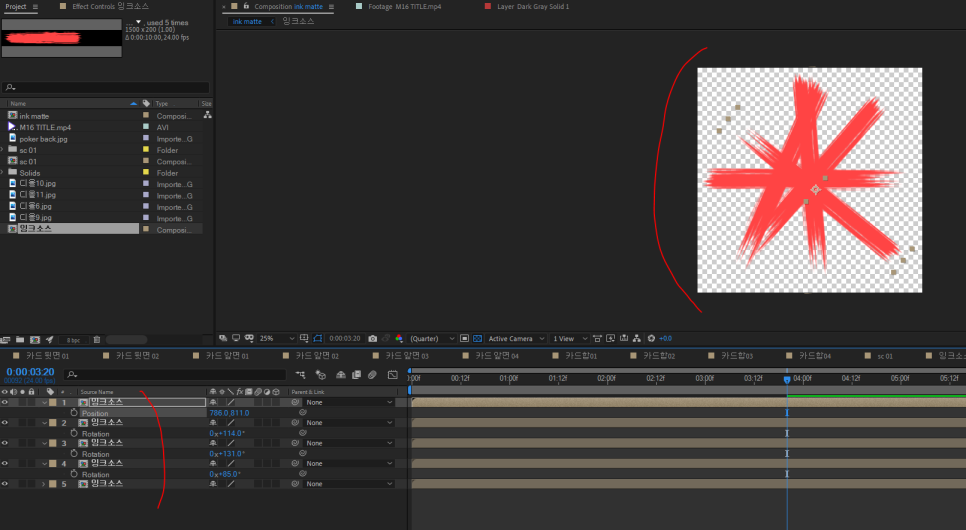This screenshot has height=530, width=966.
Task: Expand layer 5 properties twirl arrow
Action: (x=44, y=484)
